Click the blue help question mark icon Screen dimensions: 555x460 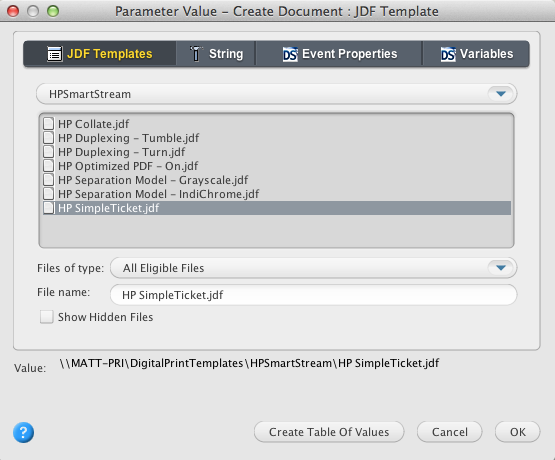23,432
